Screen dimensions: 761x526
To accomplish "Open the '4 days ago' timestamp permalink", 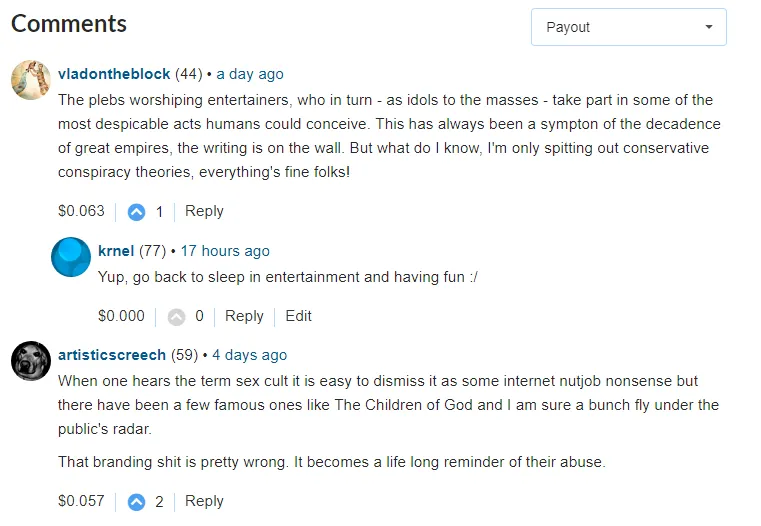I will (249, 355).
